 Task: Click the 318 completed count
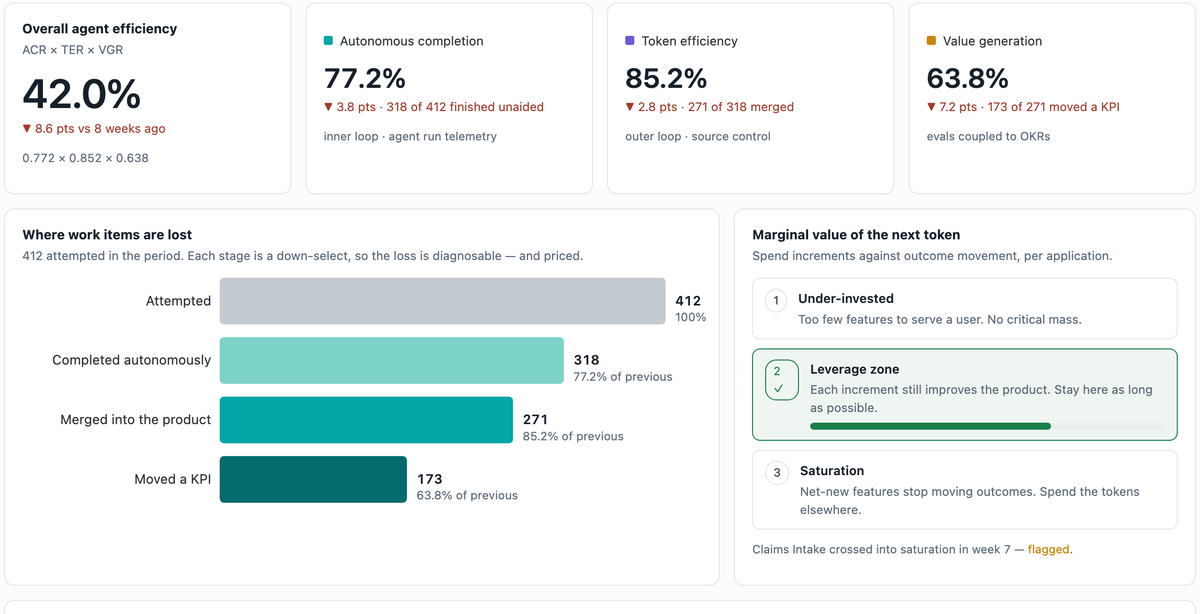[586, 360]
